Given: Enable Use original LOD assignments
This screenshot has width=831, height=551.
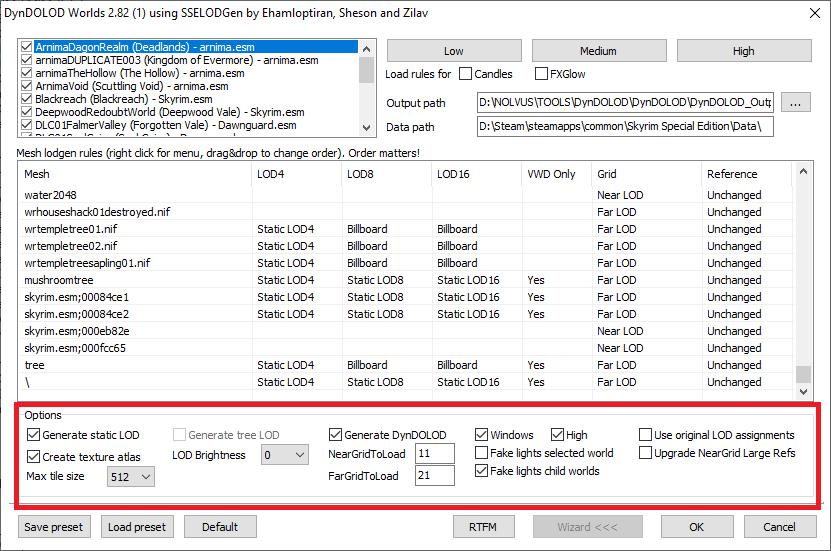Looking at the screenshot, I should click(645, 435).
